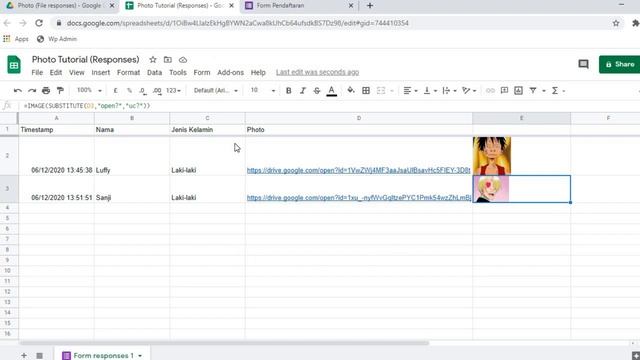640x360 pixels.
Task: Open the Data menu
Action: [x=154, y=73]
